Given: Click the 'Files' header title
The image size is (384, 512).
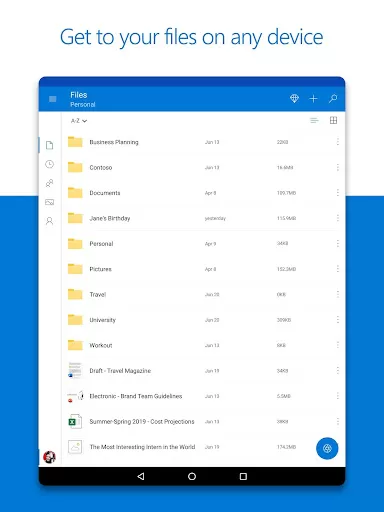Looking at the screenshot, I should pyautogui.click(x=79, y=95).
